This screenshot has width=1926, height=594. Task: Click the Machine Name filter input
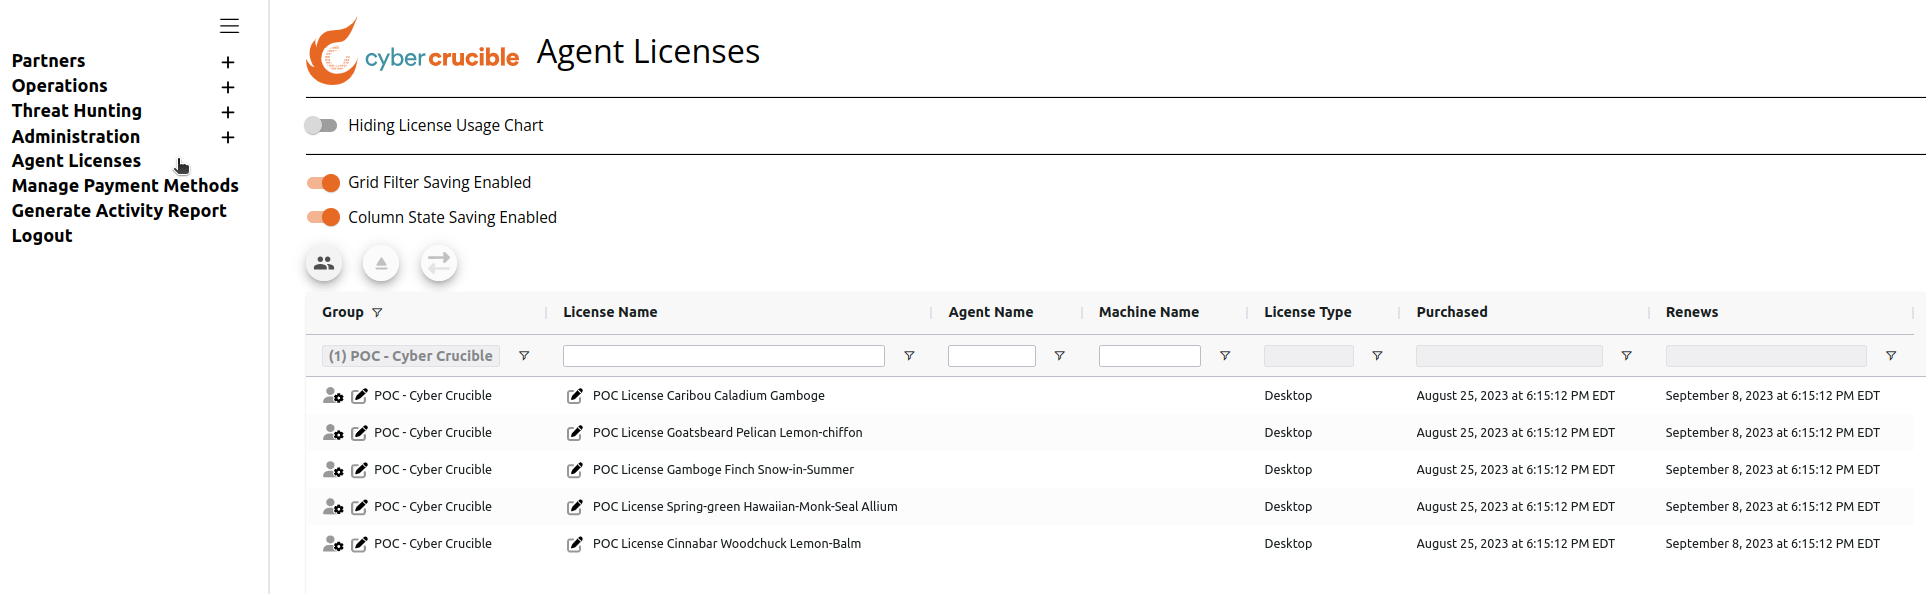[1150, 356]
